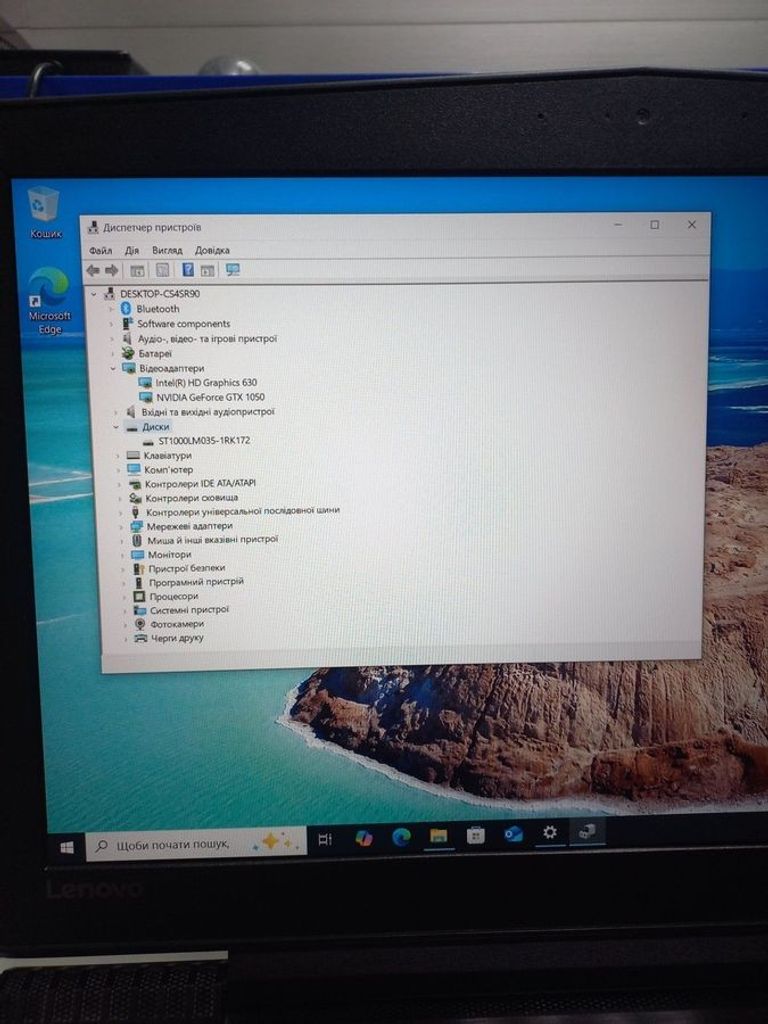This screenshot has width=768, height=1024.
Task: Open Outlook from the taskbar
Action: point(513,834)
